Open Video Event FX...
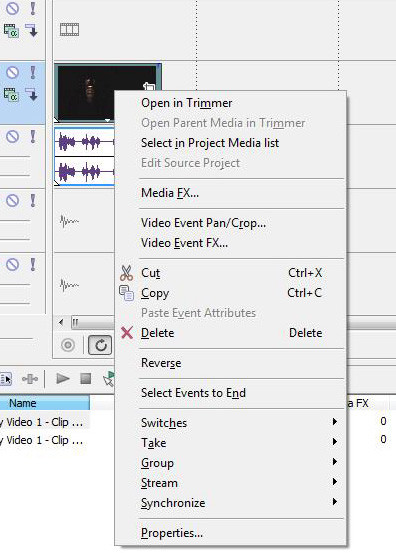Image resolution: width=396 pixels, height=553 pixels. 231,243
